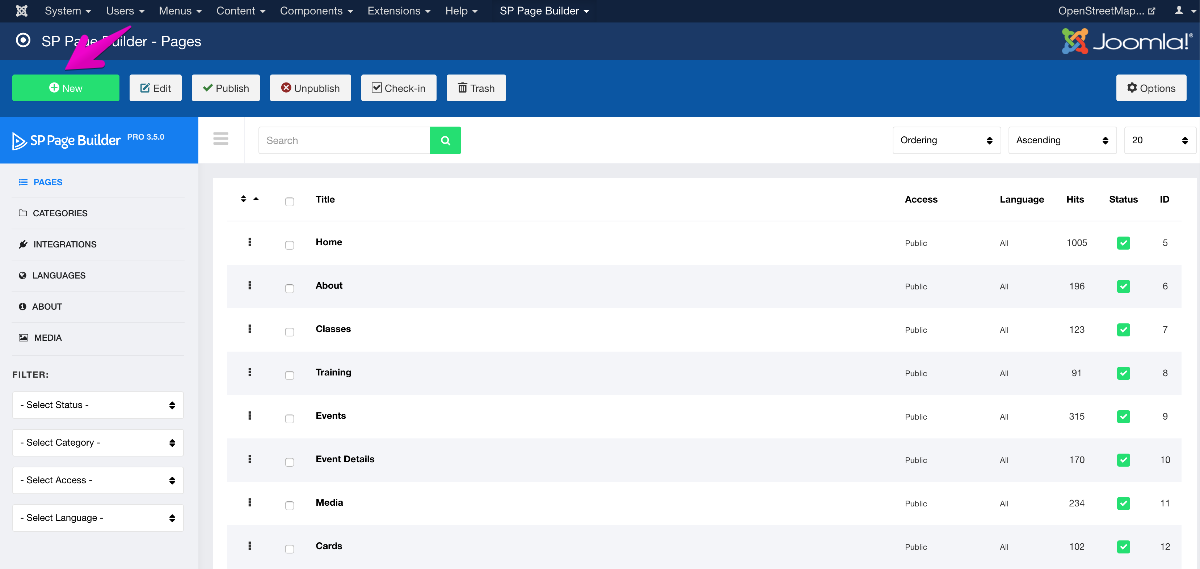Open the Extensions menu
The image size is (1200, 569).
point(399,11)
